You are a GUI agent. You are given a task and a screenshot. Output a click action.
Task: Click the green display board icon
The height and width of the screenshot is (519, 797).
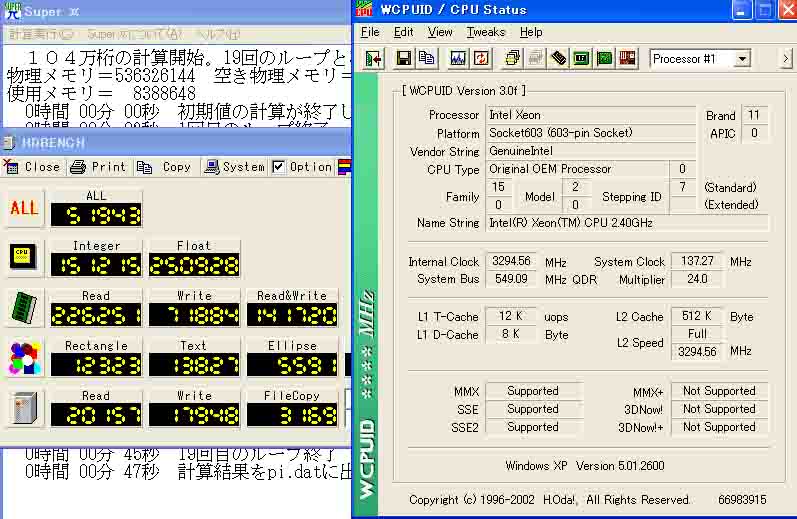[x=581, y=59]
